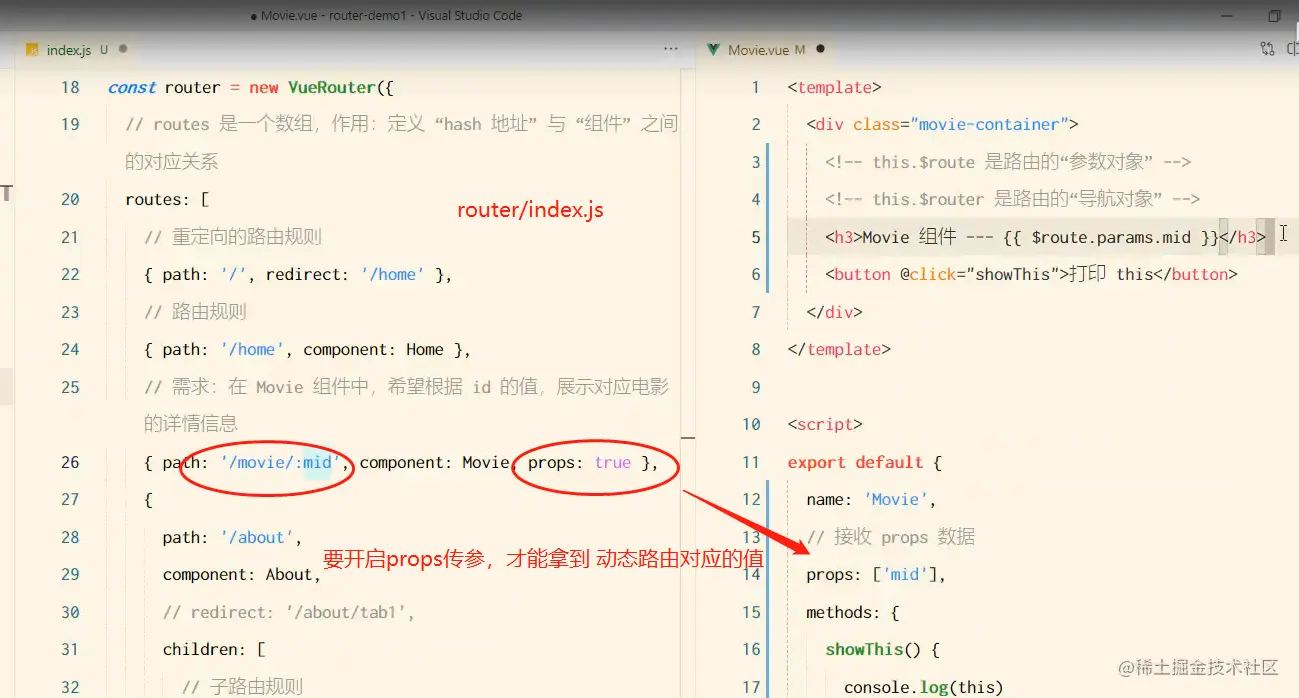Click the this.$router comment on line 4
The image size is (1299, 698).
click(x=1012, y=199)
